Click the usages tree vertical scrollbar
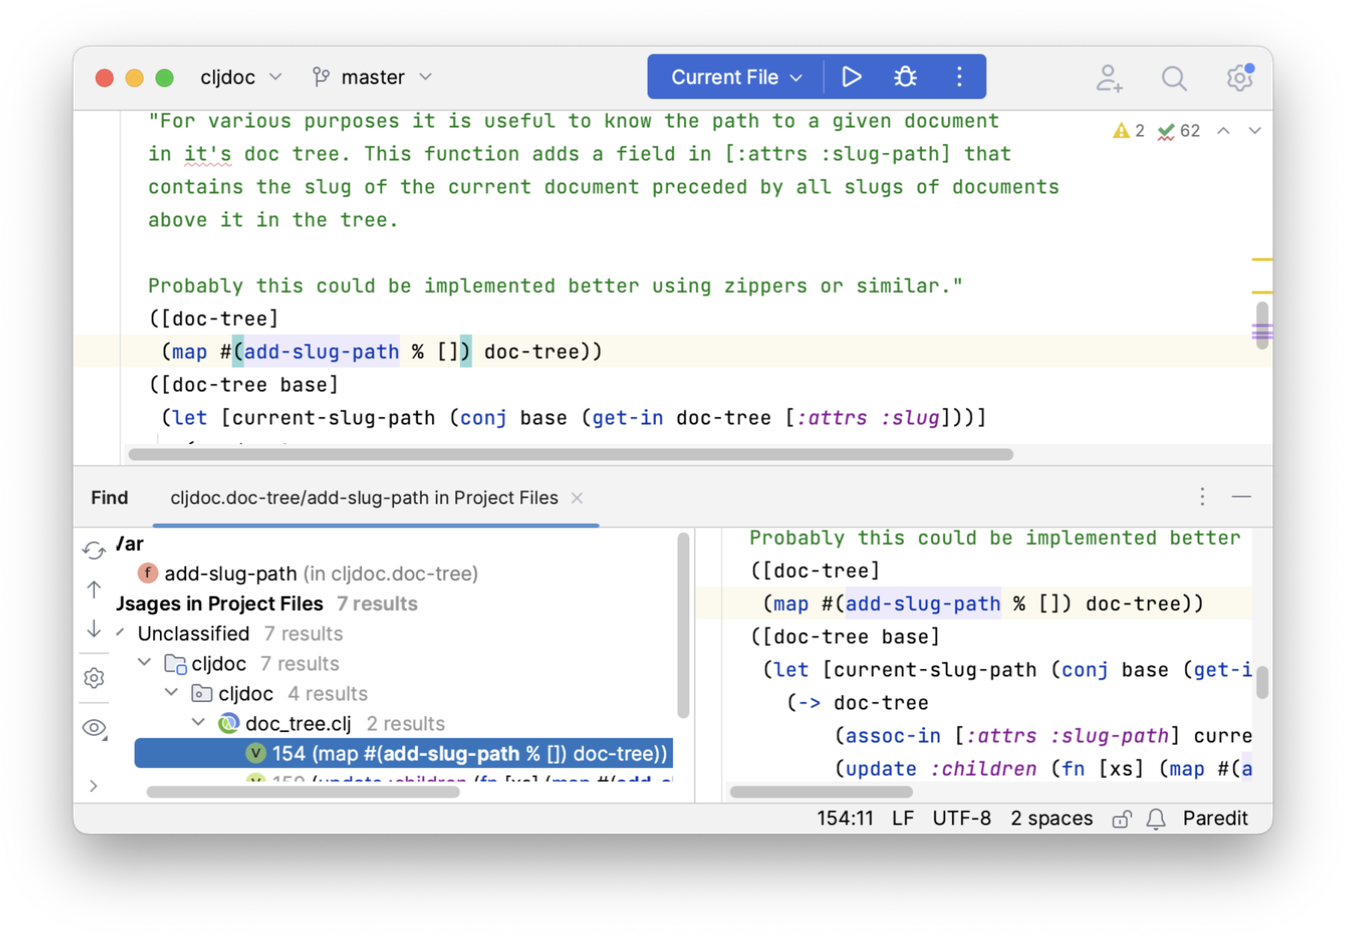Viewport: 1346px width, 935px height. click(x=684, y=625)
